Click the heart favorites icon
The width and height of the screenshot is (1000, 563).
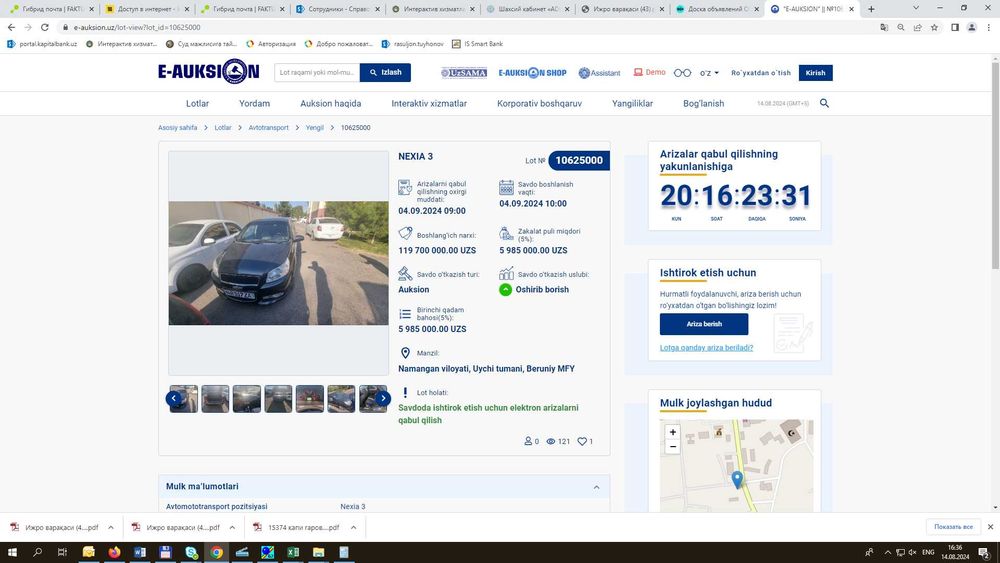tap(582, 441)
